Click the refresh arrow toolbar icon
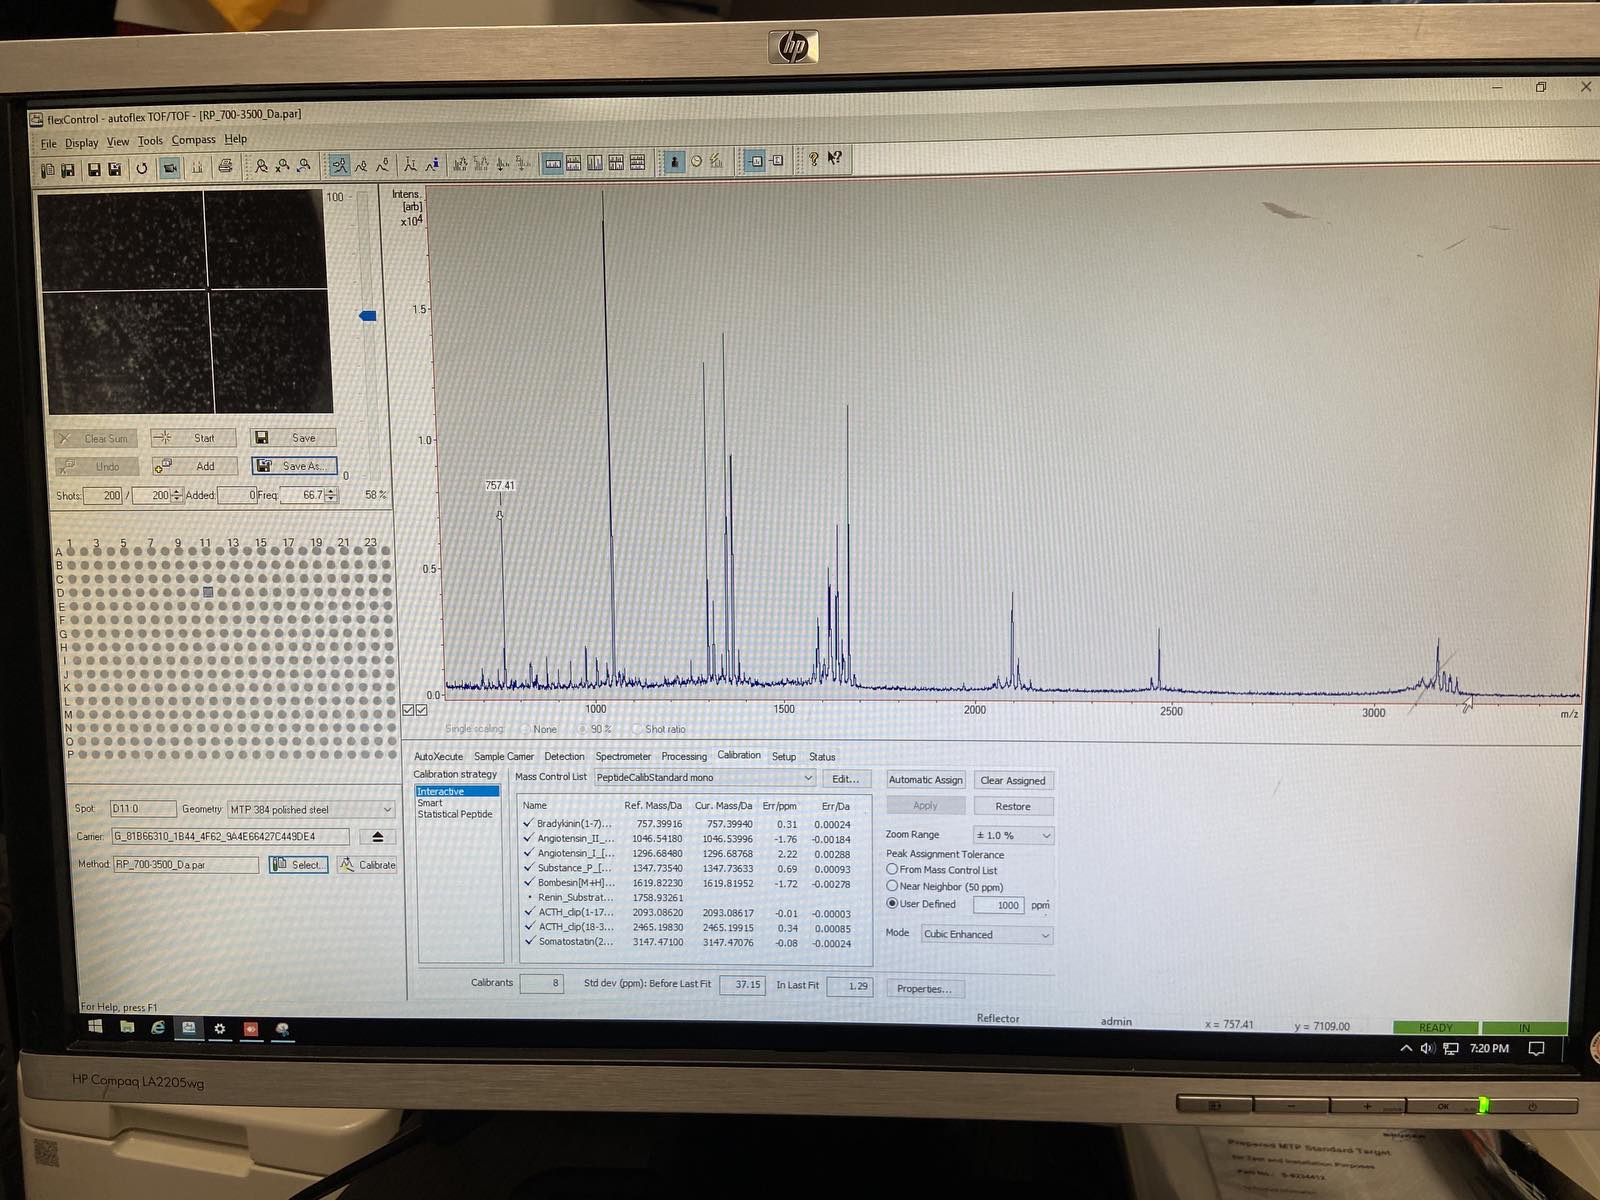Viewport: 1600px width, 1200px height. 142,169
